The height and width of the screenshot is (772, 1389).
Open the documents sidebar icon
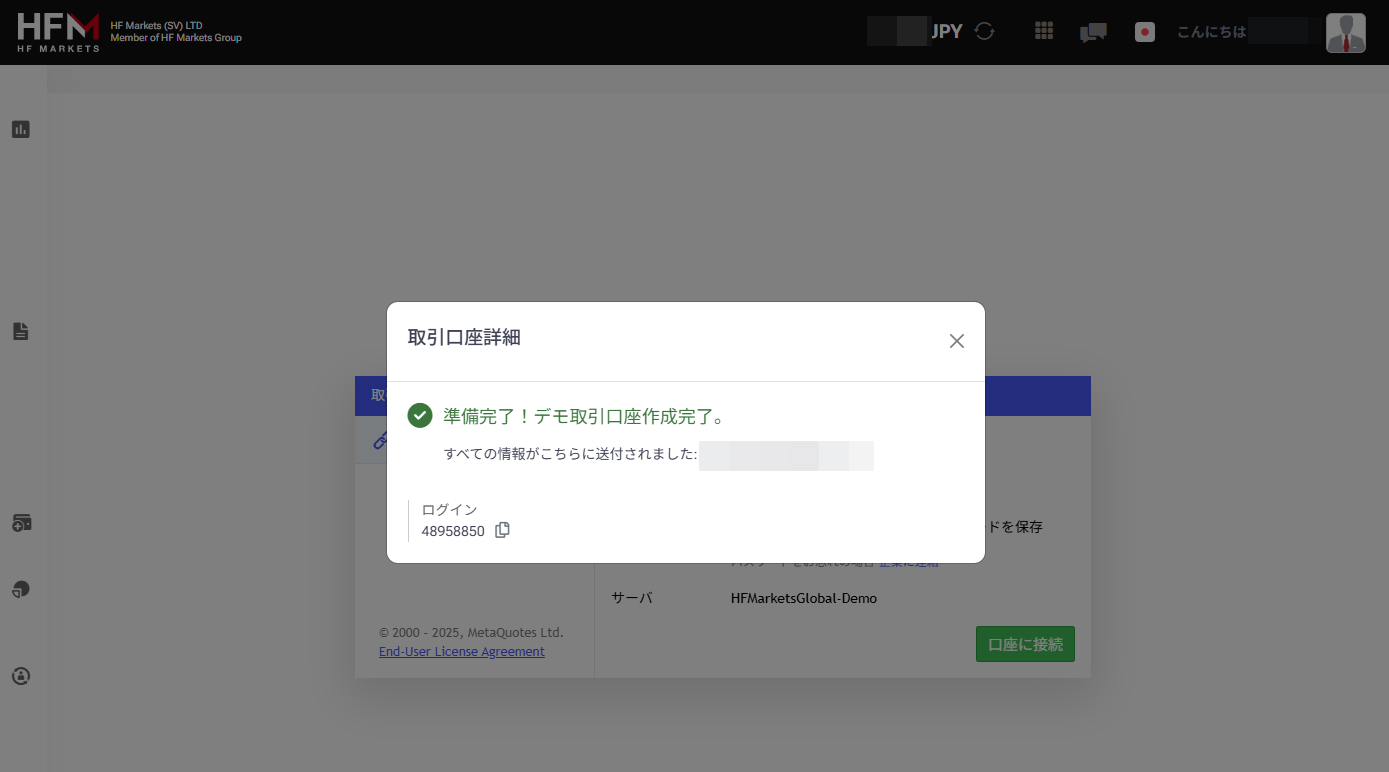coord(21,331)
